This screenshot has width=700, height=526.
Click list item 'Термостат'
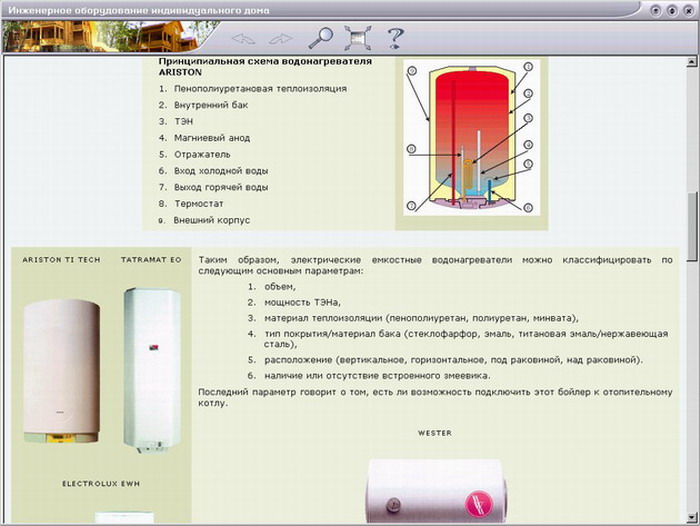[x=199, y=204]
